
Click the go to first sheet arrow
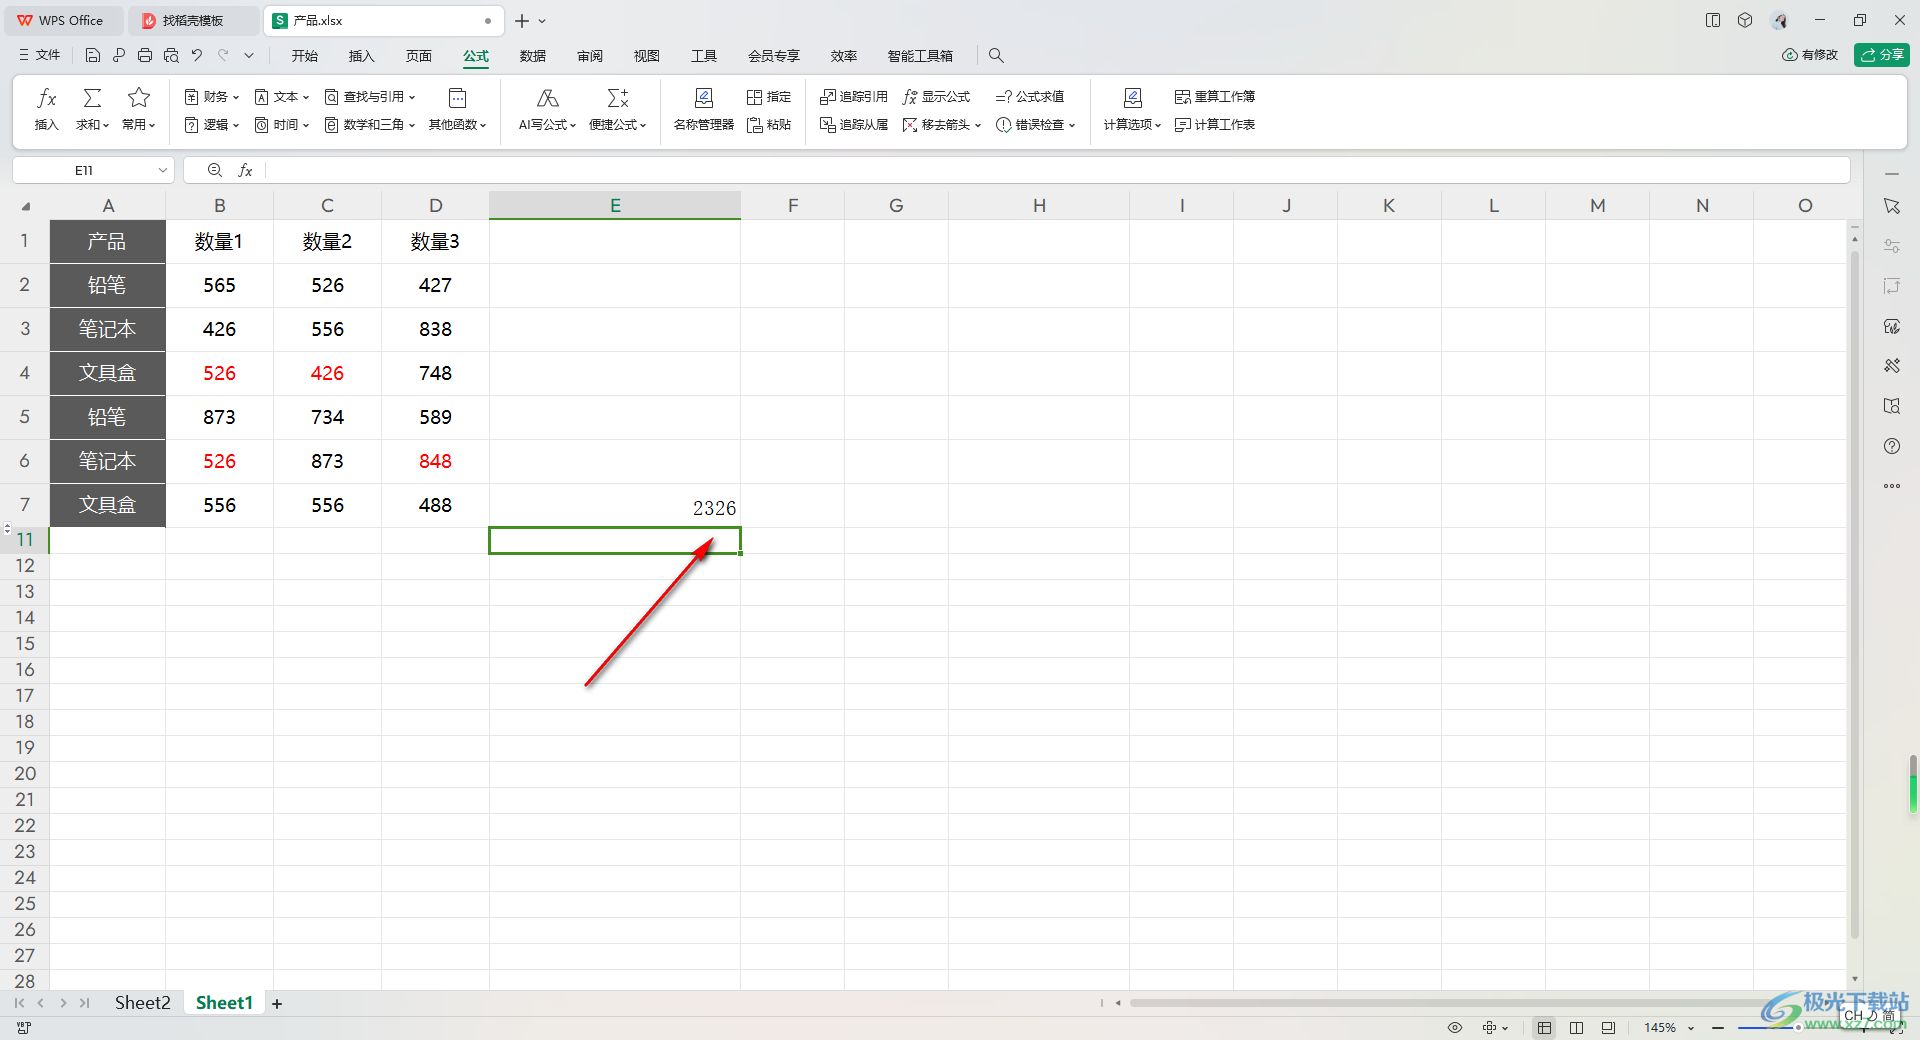tap(19, 1003)
